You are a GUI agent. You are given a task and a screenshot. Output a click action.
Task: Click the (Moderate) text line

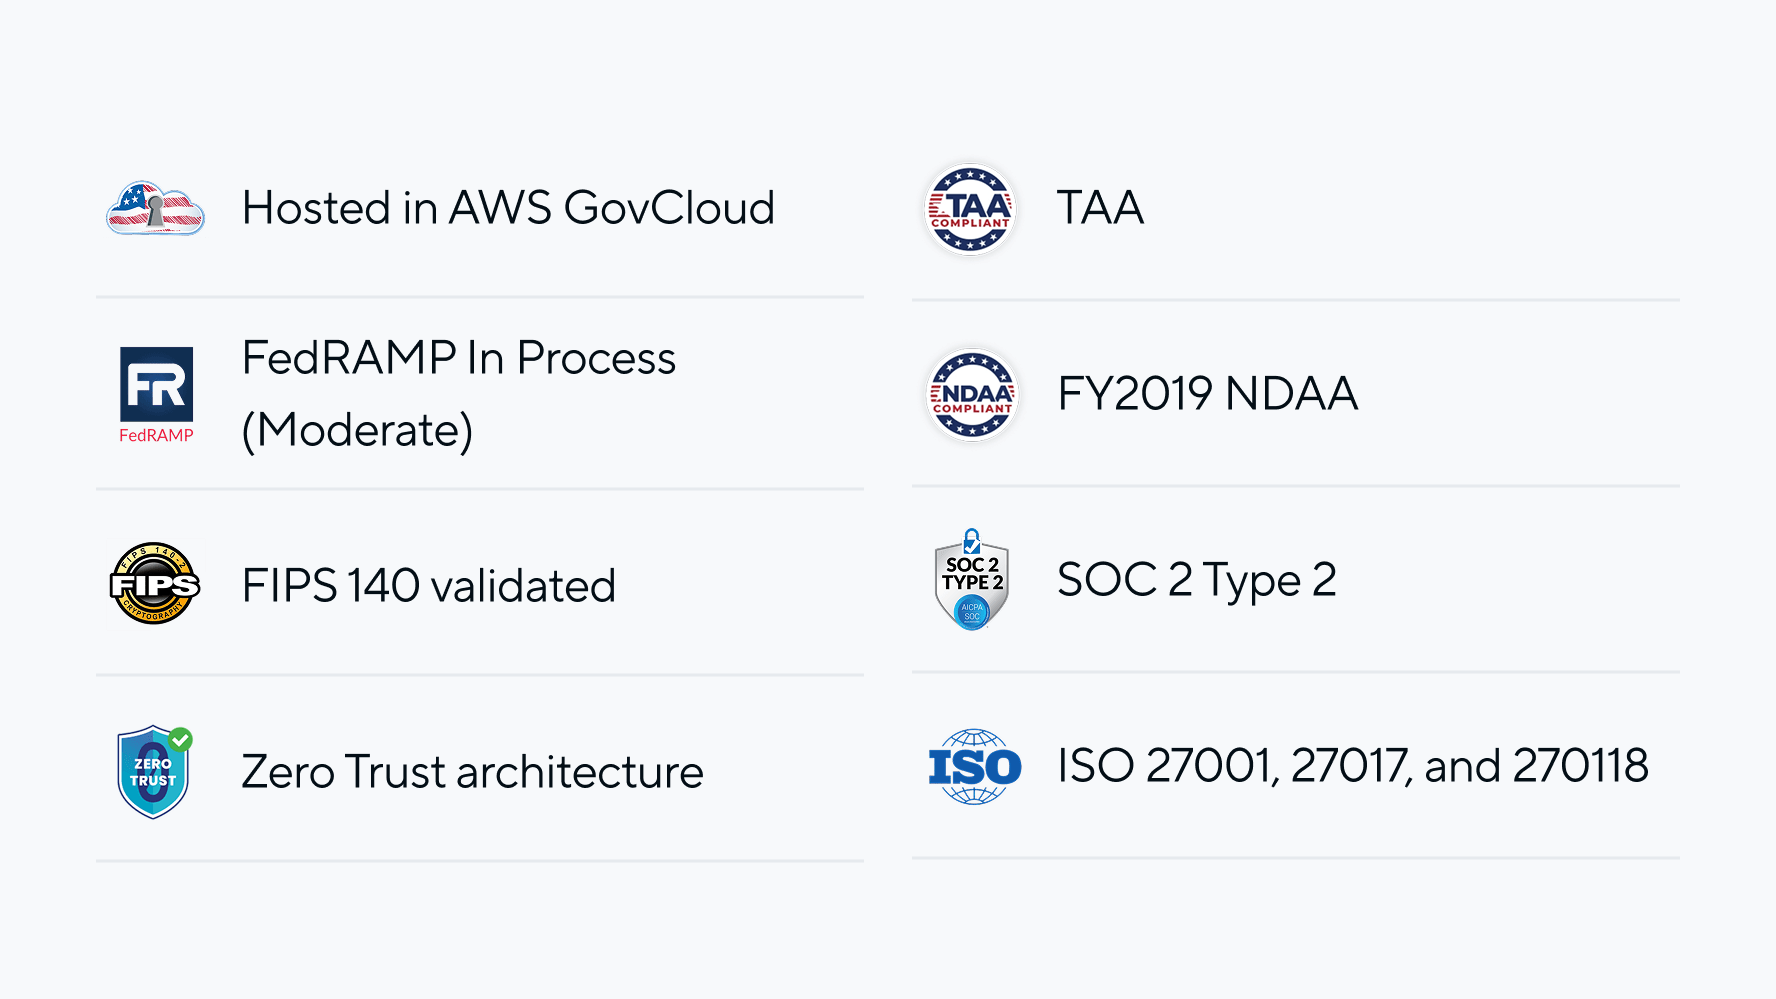pos(357,431)
